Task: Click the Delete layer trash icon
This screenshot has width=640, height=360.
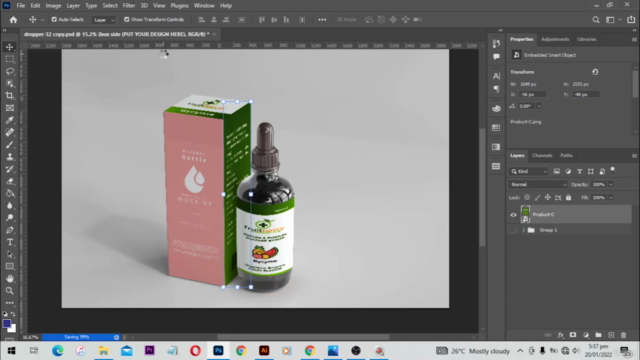Action: click(x=623, y=335)
